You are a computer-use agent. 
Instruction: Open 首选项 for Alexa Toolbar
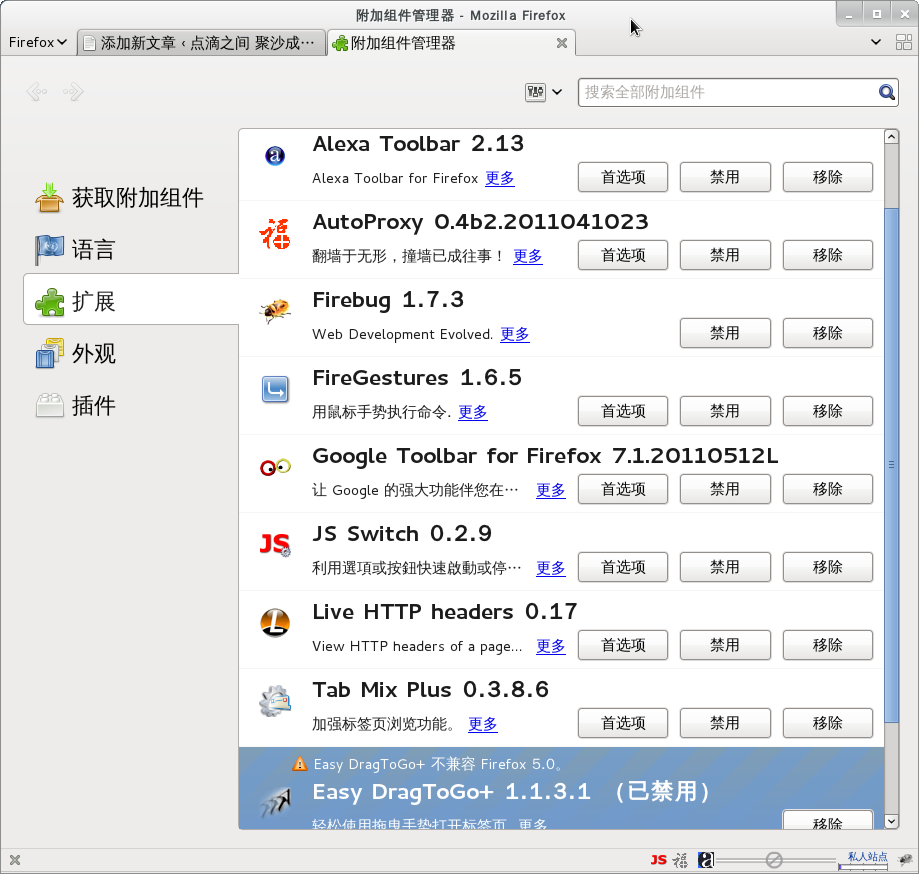pyautogui.click(x=622, y=177)
